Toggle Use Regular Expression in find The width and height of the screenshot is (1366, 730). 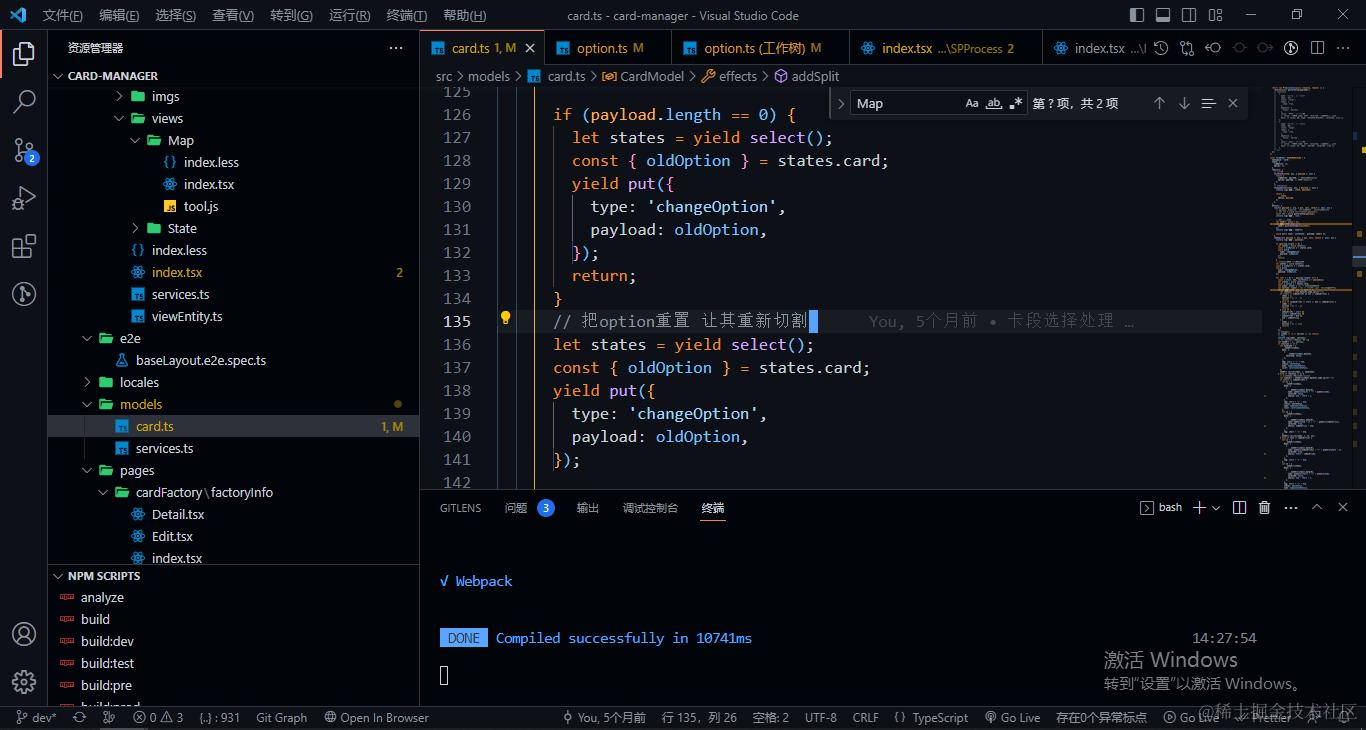tap(1016, 103)
